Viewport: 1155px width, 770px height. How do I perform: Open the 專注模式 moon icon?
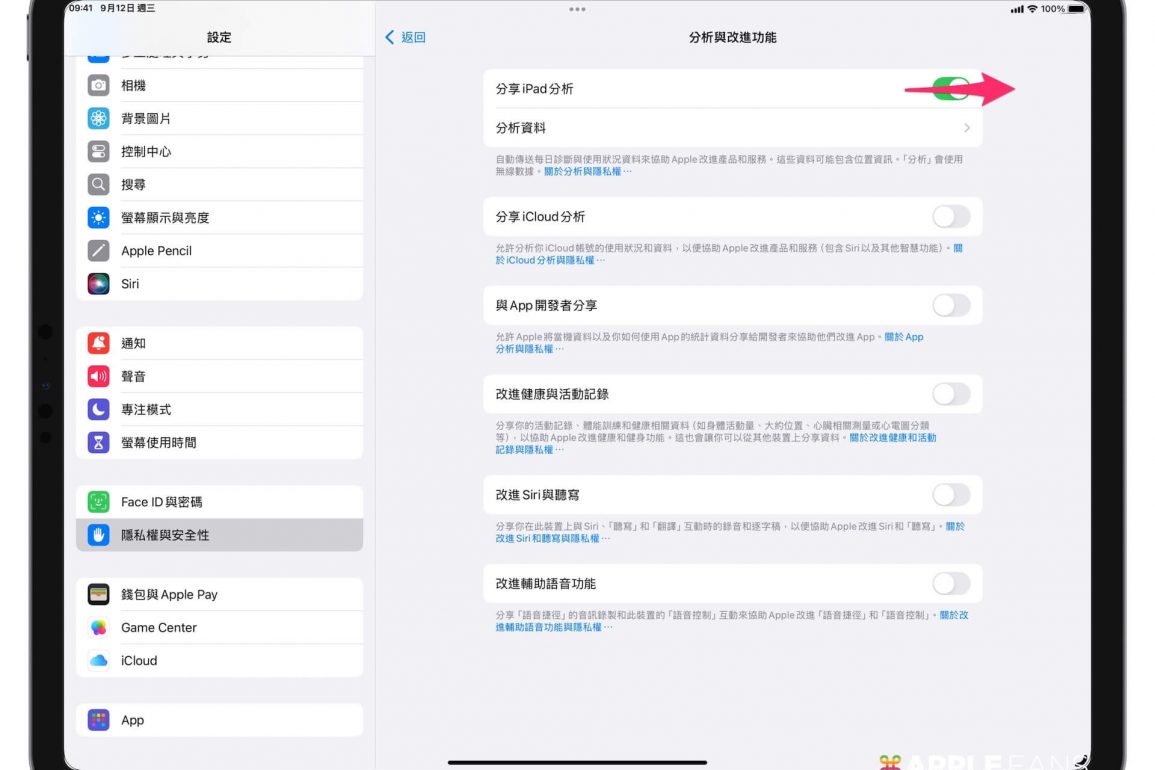(x=98, y=409)
